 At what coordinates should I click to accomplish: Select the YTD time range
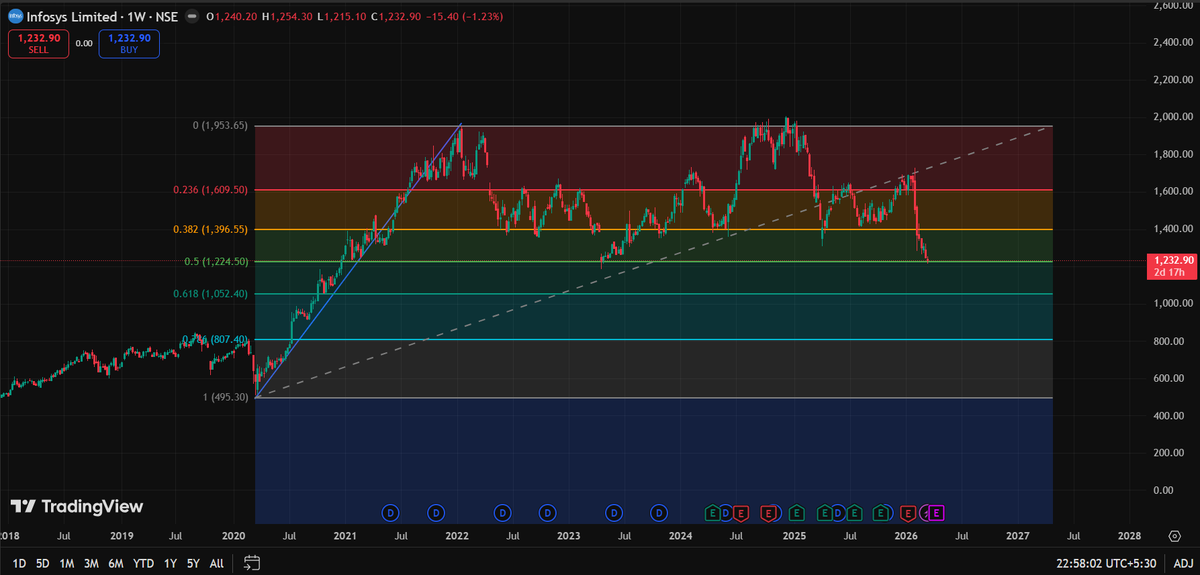pyautogui.click(x=143, y=563)
